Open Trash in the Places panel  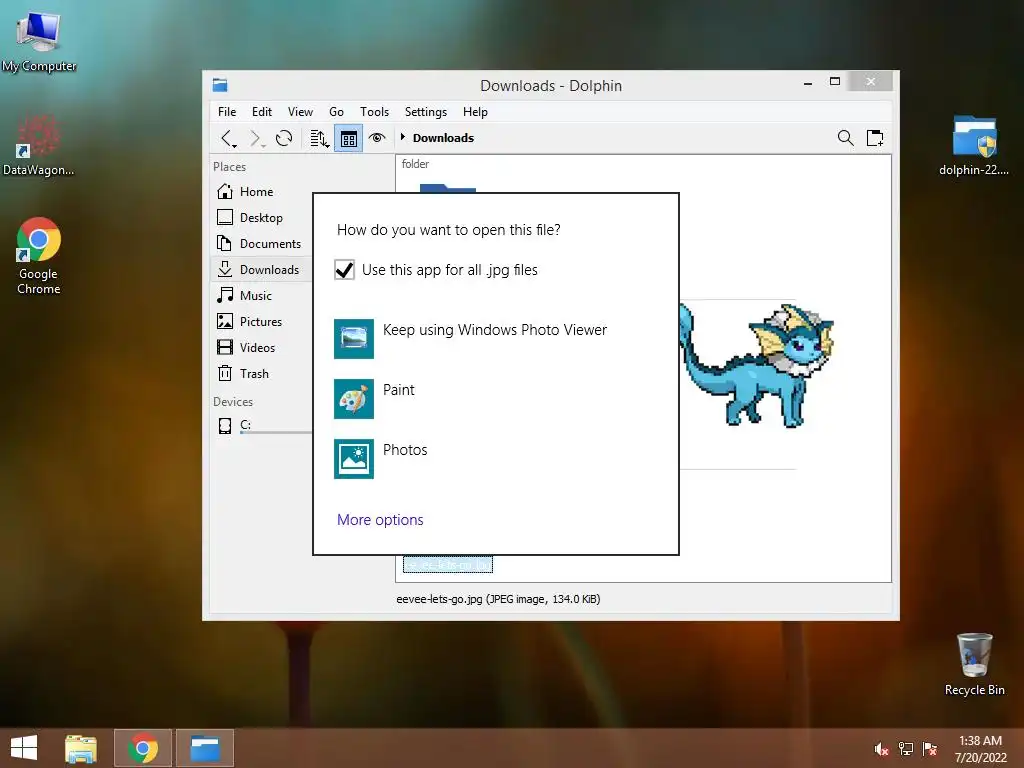(261, 374)
